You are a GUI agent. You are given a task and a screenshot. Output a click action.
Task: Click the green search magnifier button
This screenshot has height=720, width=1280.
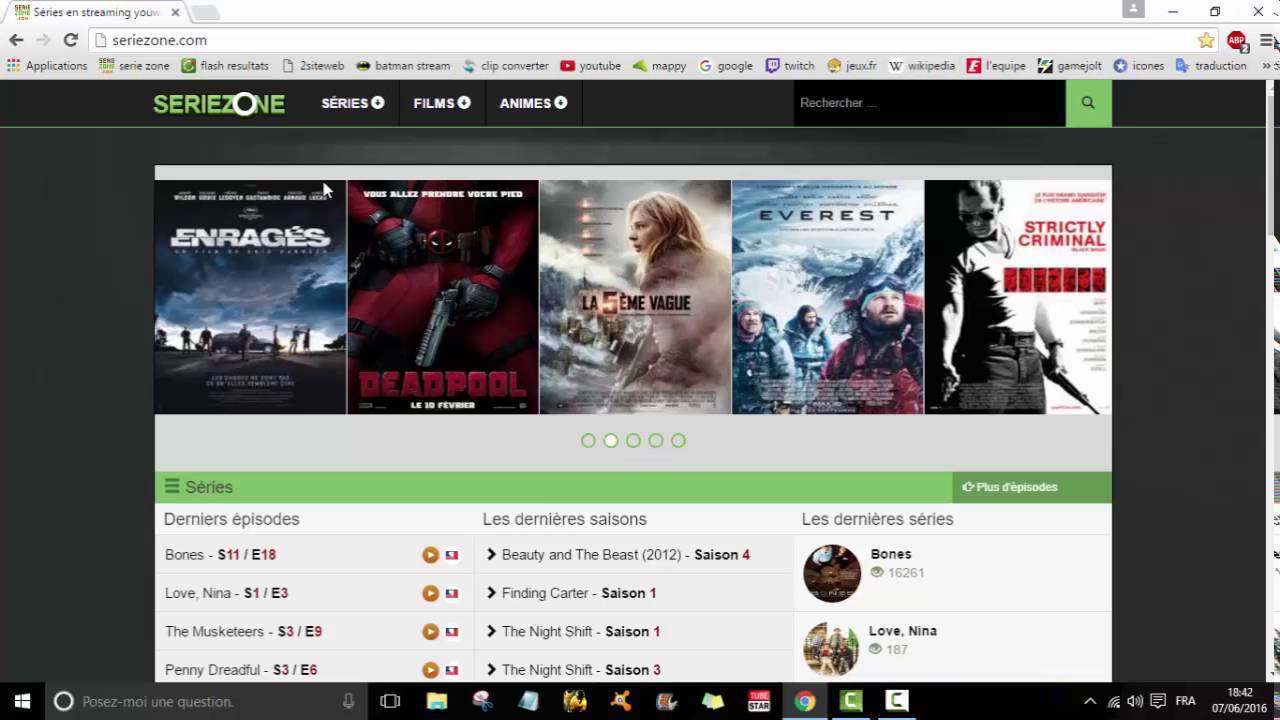[1088, 103]
